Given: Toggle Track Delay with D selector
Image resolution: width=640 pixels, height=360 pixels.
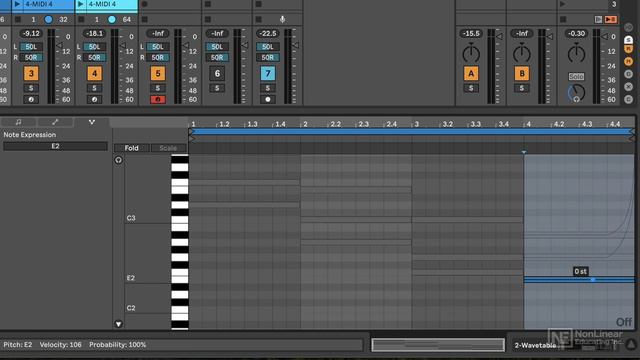Looking at the screenshot, I should pyautogui.click(x=629, y=74).
